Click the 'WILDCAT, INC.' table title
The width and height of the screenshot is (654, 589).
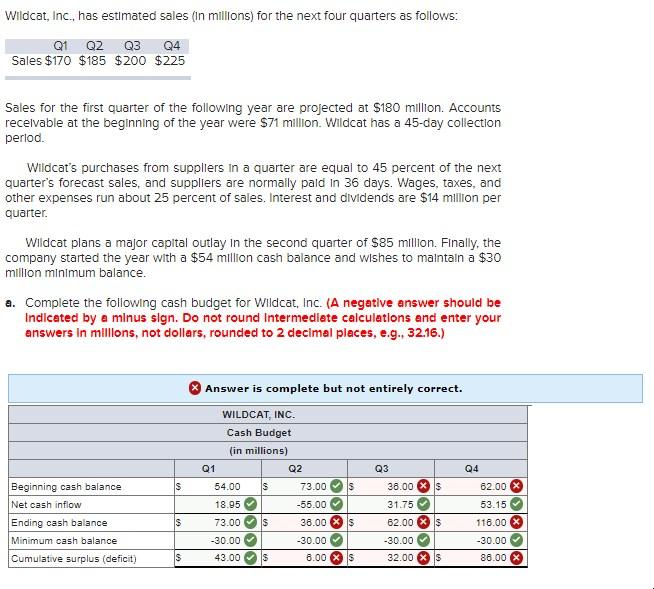(x=259, y=414)
